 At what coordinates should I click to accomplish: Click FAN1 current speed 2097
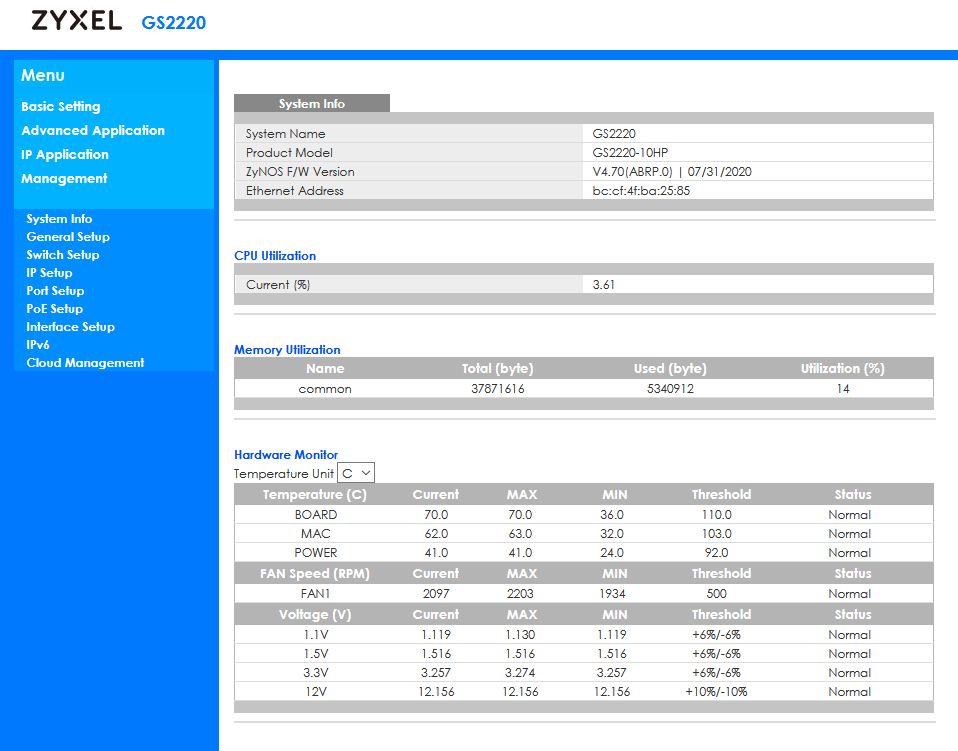tap(436, 593)
